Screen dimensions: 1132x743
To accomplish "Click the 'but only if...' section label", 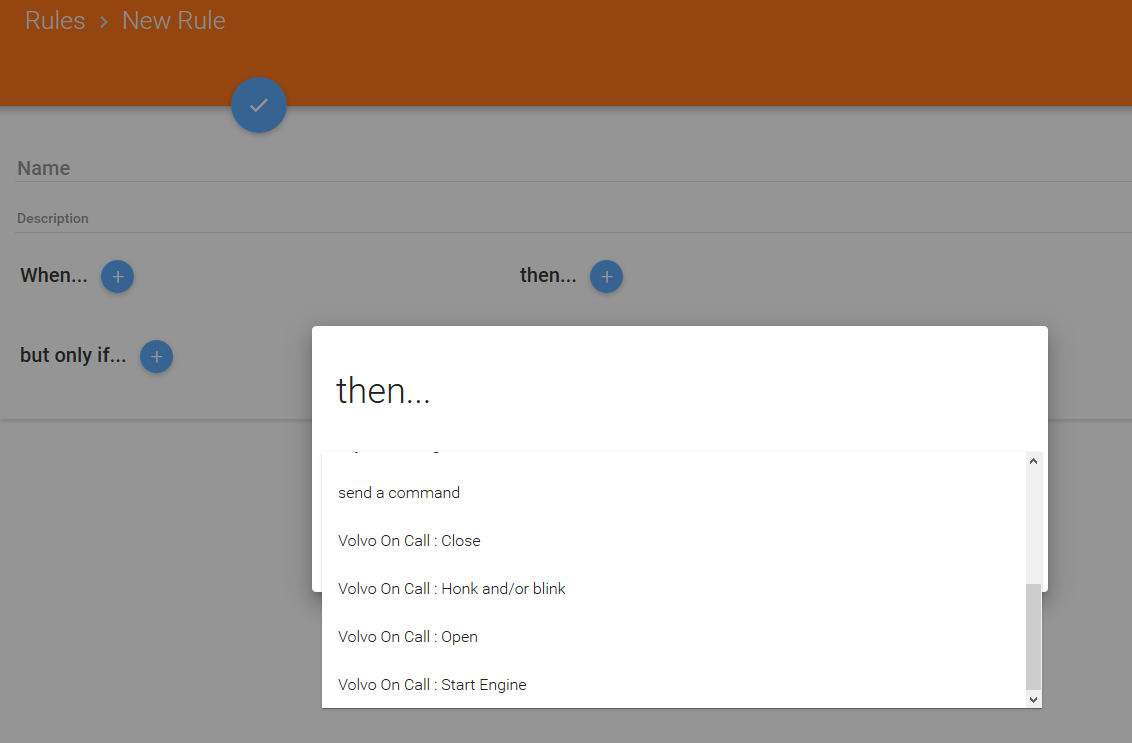I will click(72, 355).
